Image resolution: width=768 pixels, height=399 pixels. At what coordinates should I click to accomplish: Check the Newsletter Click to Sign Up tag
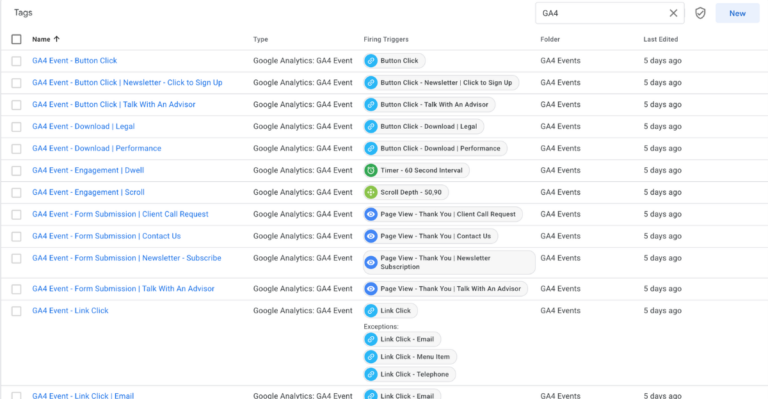pyautogui.click(x=16, y=83)
